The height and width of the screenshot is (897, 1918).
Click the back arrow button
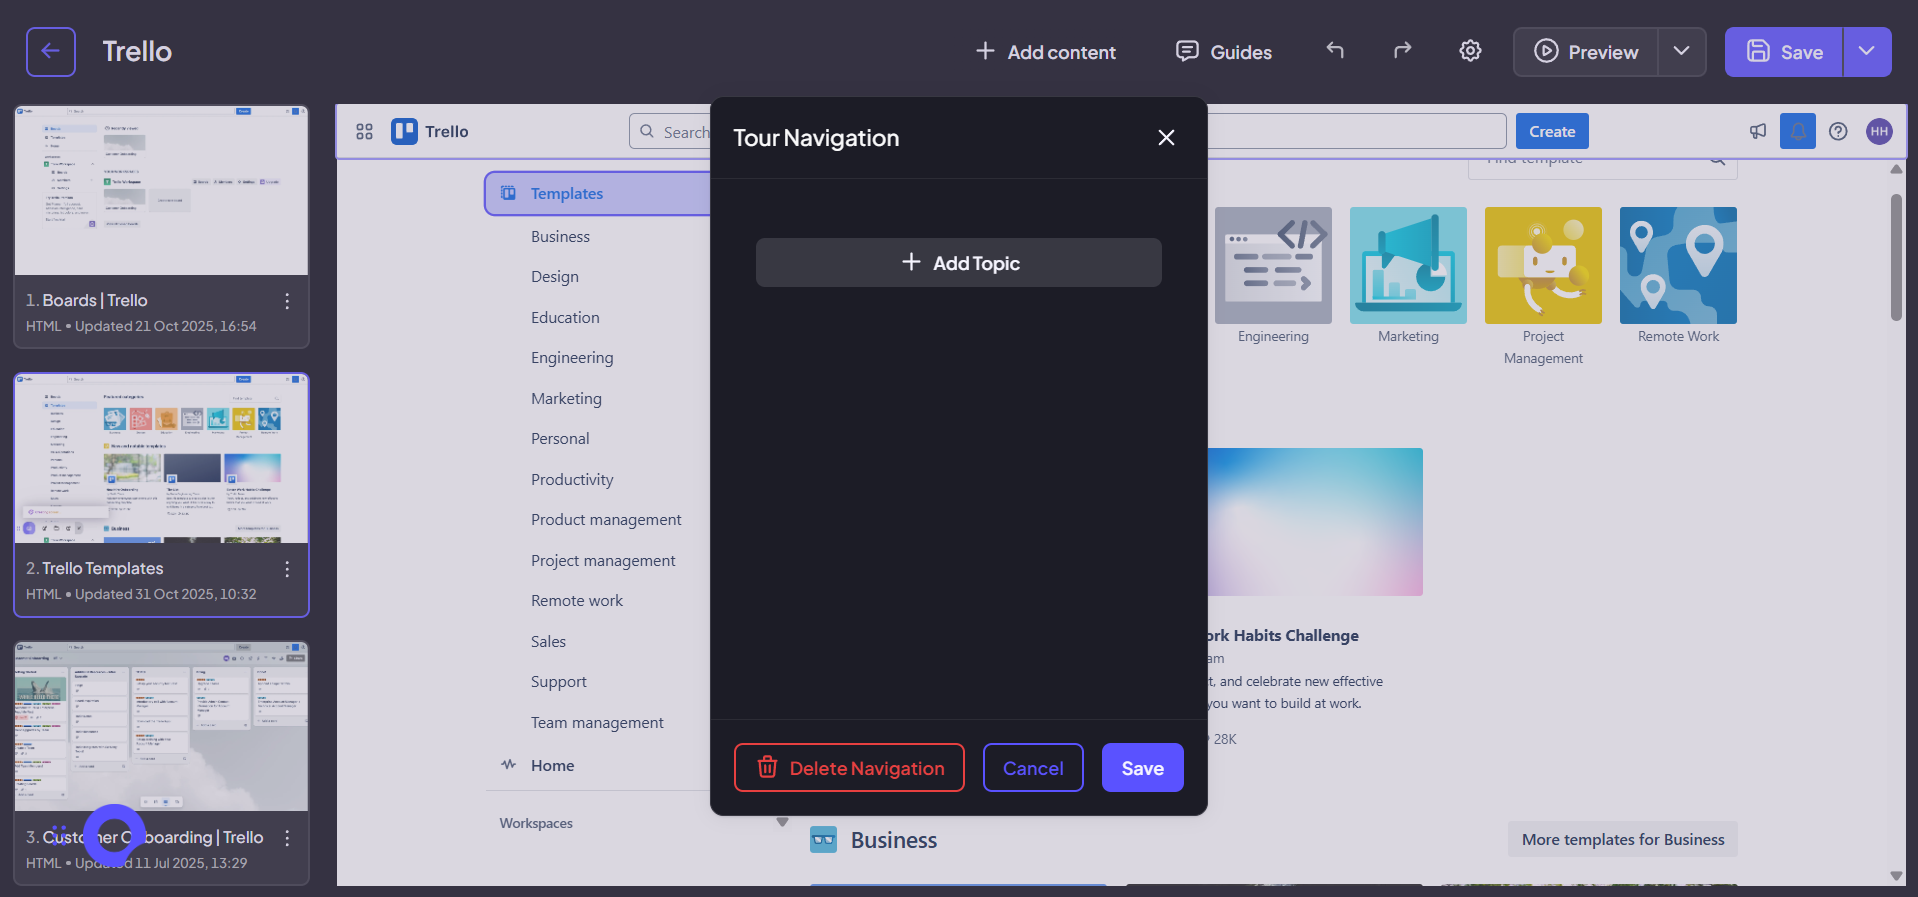[51, 52]
